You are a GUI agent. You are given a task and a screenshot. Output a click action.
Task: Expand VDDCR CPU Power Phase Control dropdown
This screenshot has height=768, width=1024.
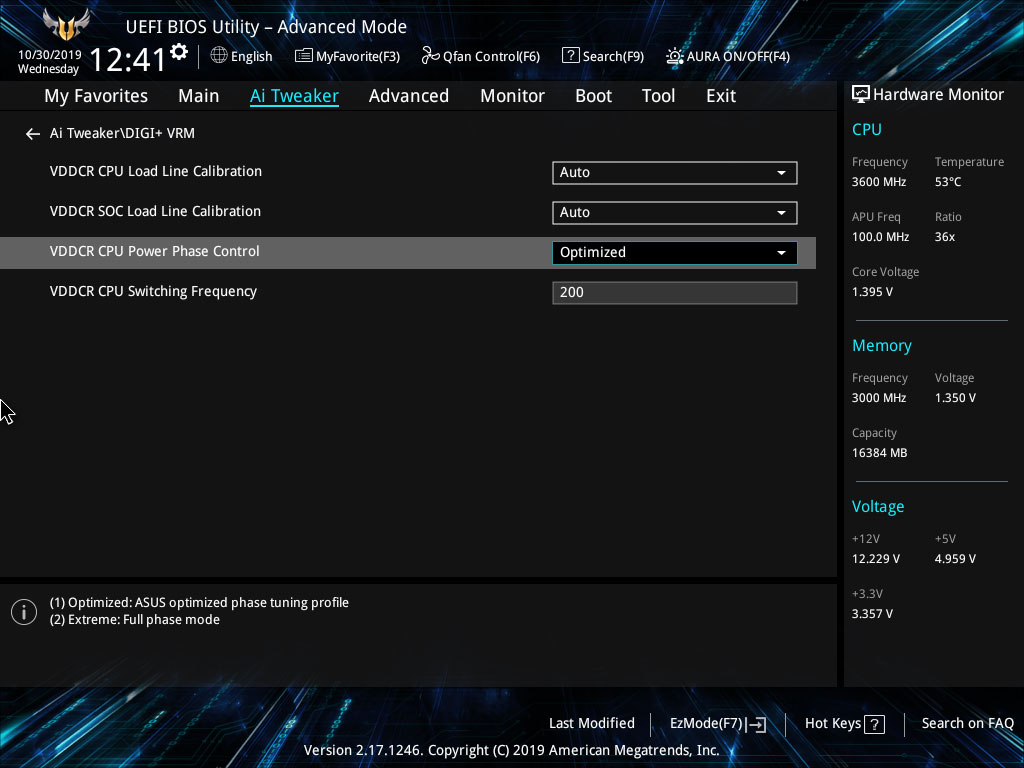pos(675,253)
